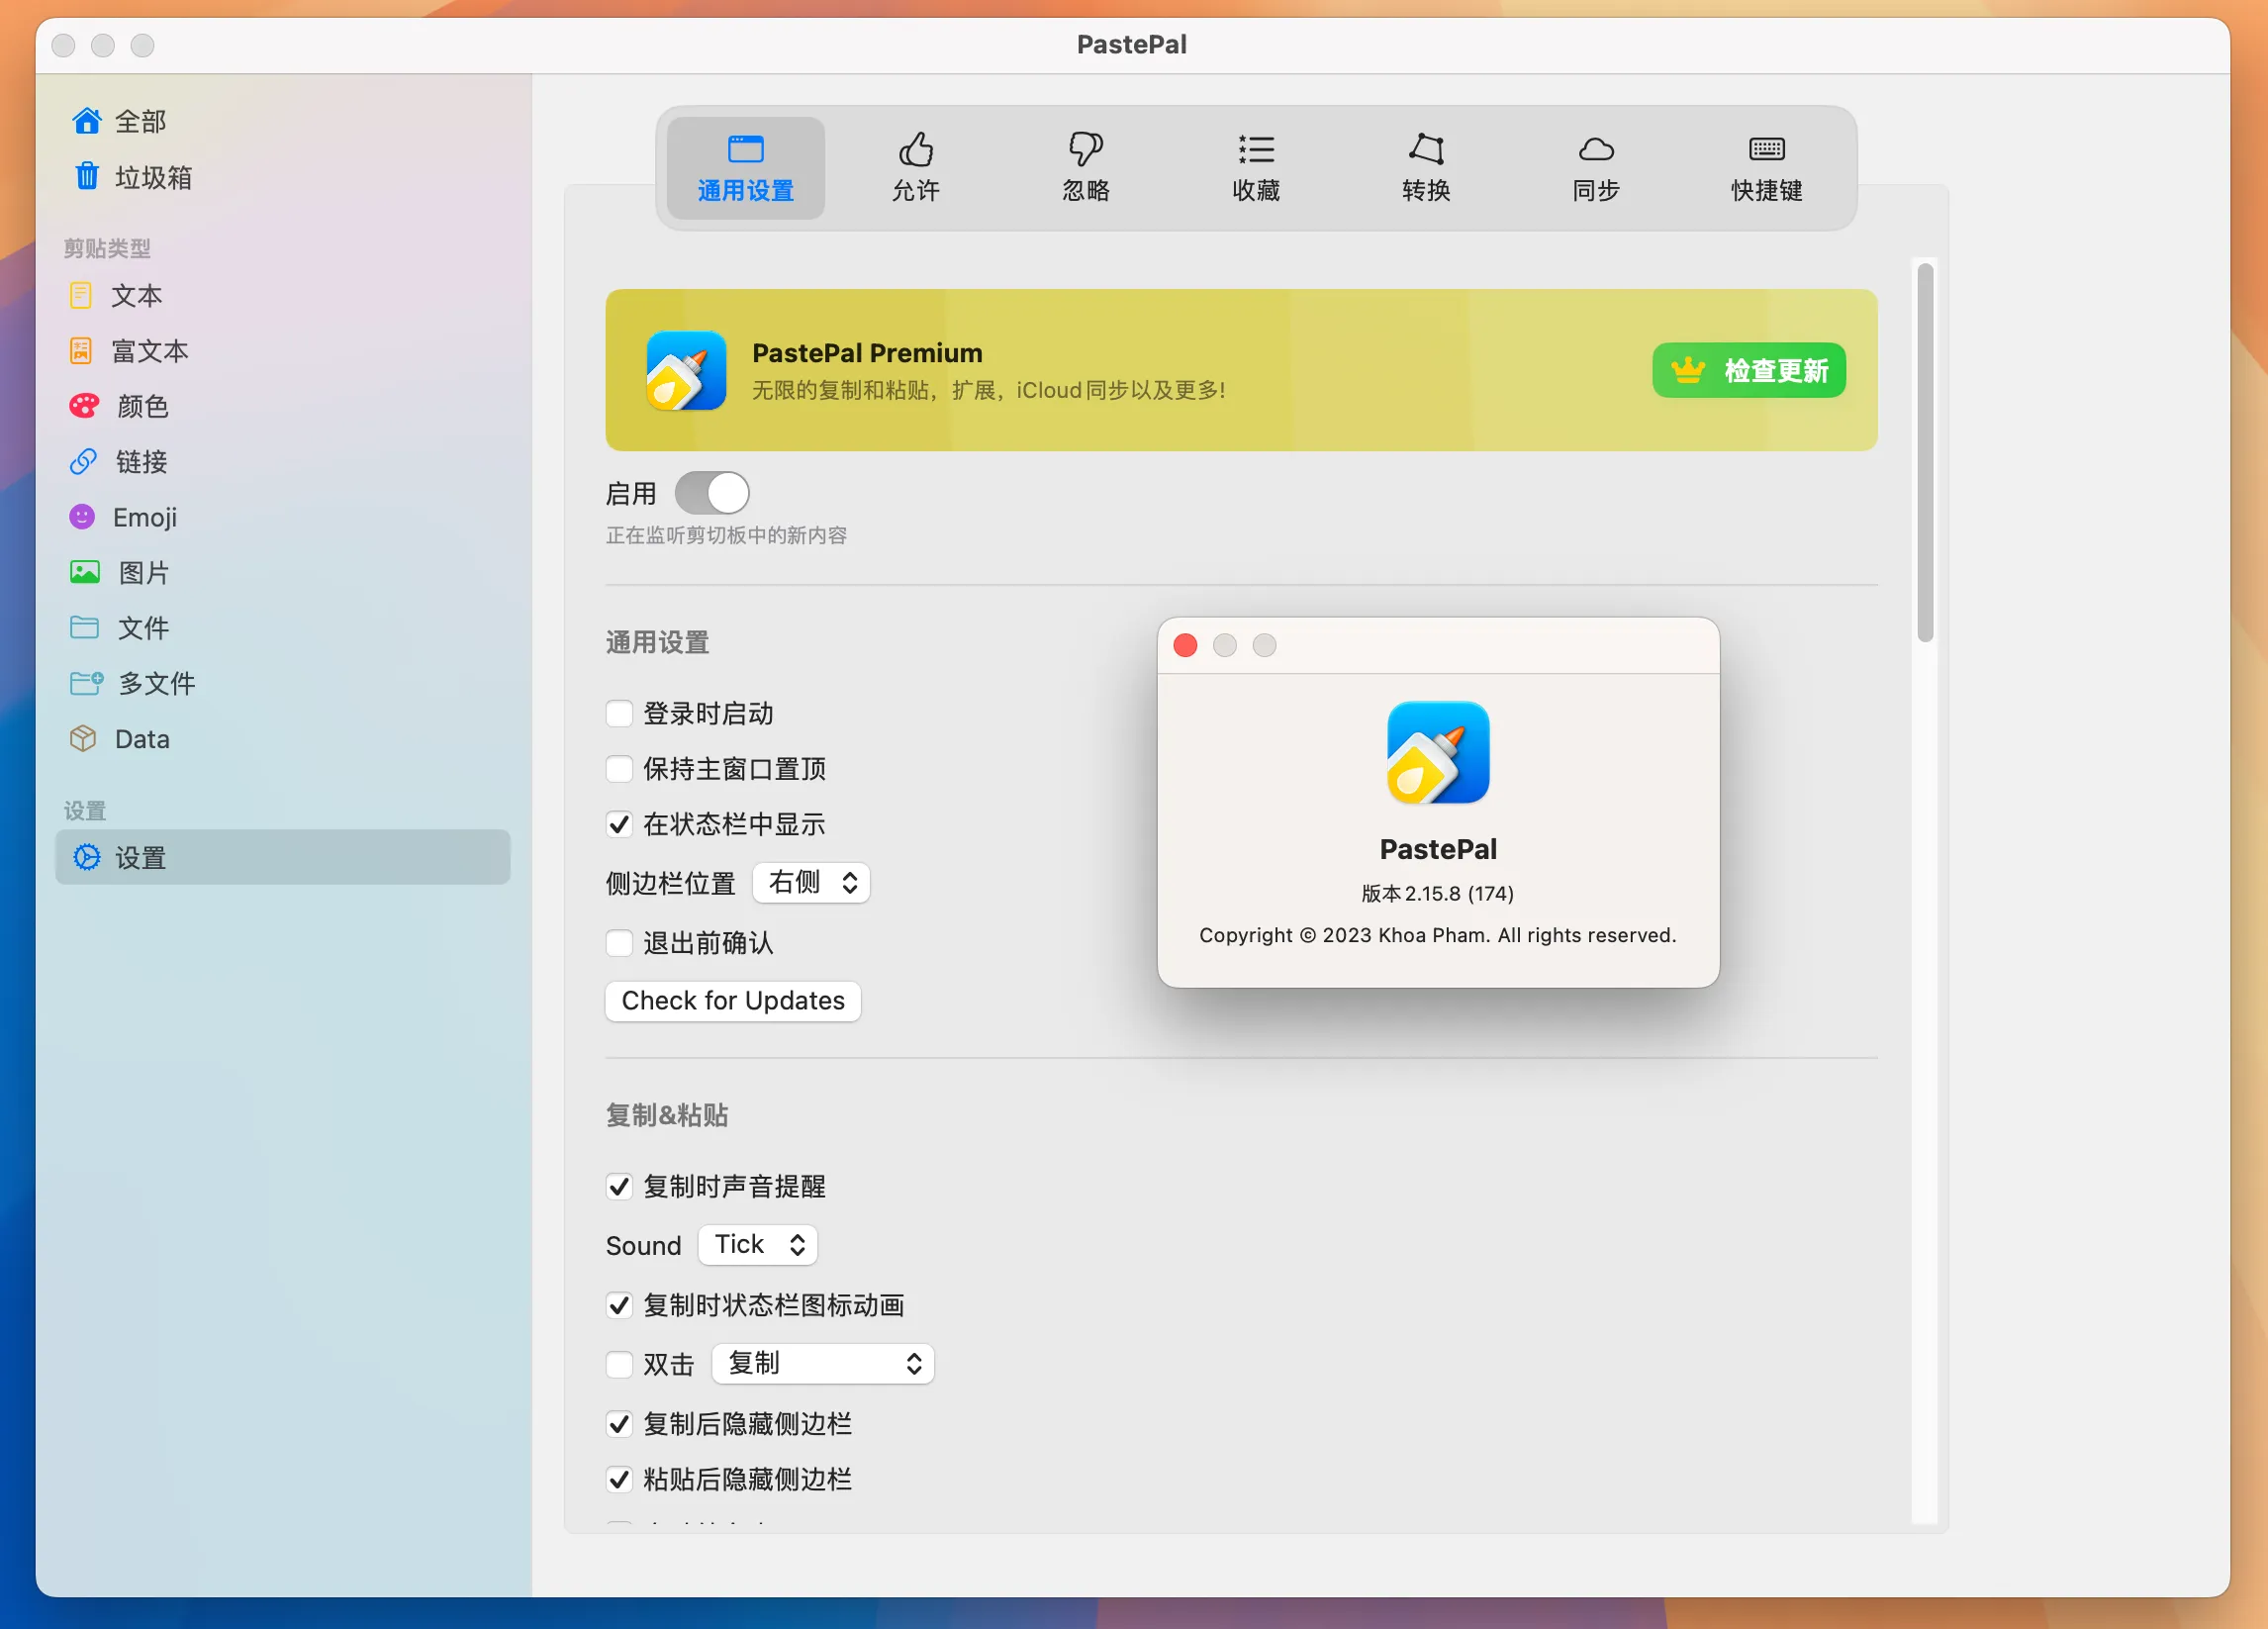Image resolution: width=2268 pixels, height=1629 pixels.
Task: Open the 侧边栏位置 右侧 dropdown
Action: point(811,882)
